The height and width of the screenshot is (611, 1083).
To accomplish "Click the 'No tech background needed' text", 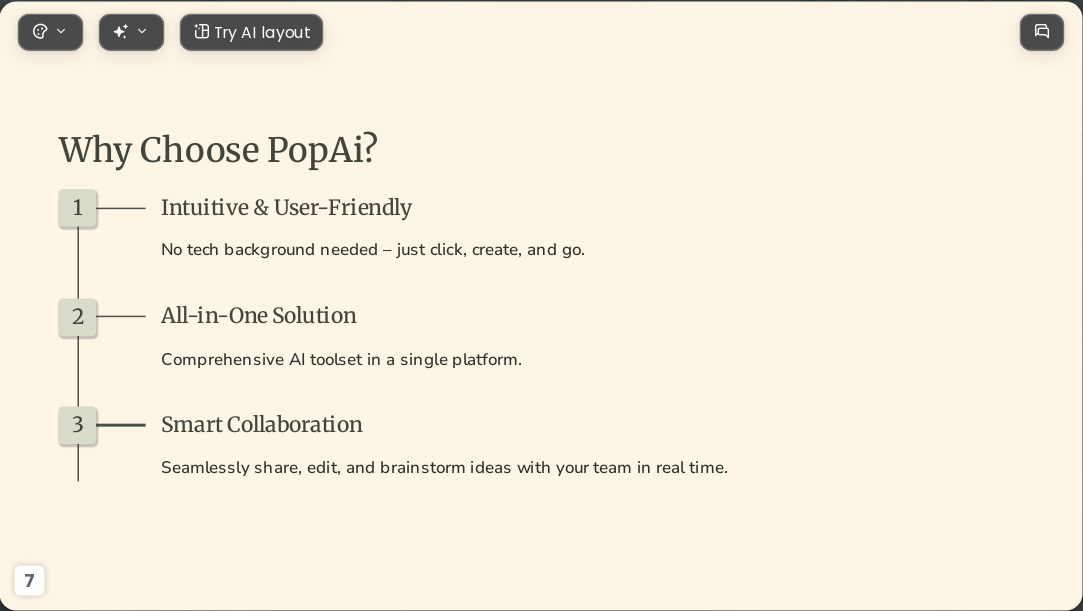I will pos(373,250).
